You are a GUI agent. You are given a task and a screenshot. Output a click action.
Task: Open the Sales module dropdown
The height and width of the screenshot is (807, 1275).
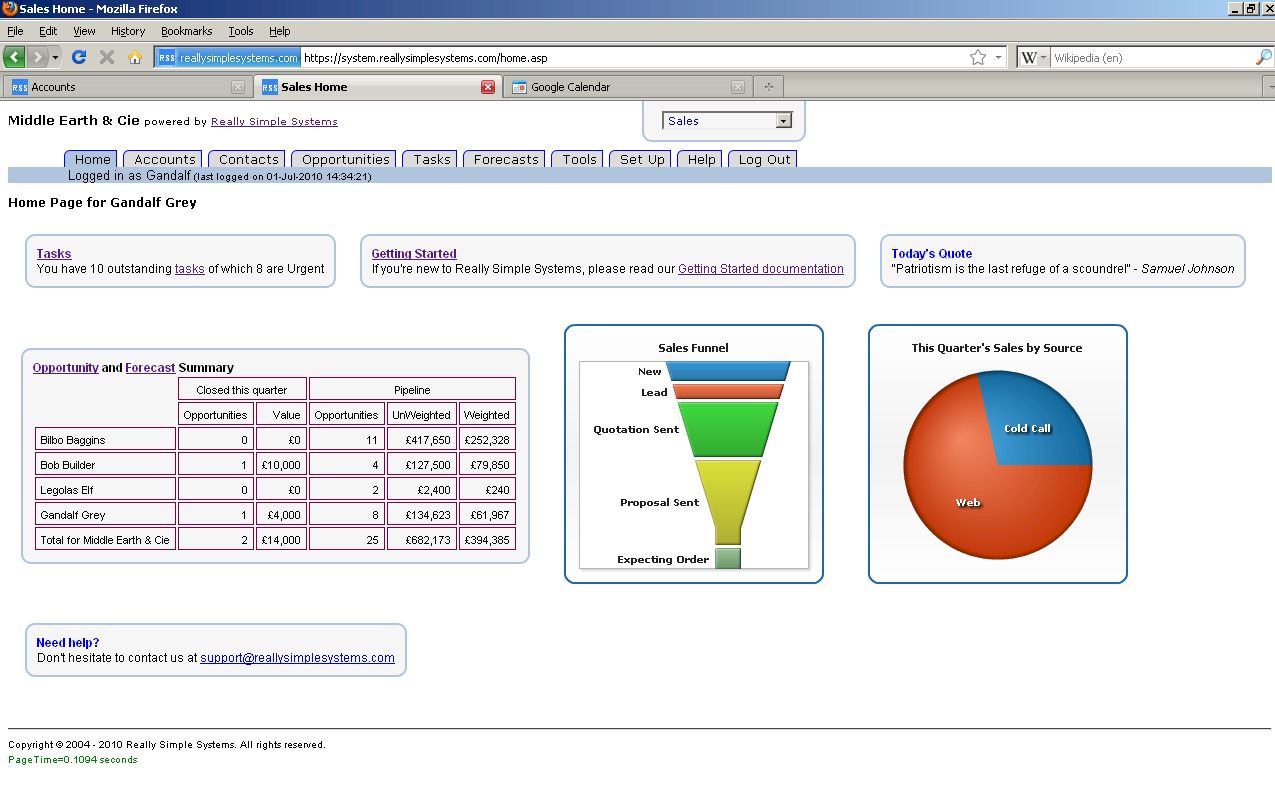click(x=727, y=121)
